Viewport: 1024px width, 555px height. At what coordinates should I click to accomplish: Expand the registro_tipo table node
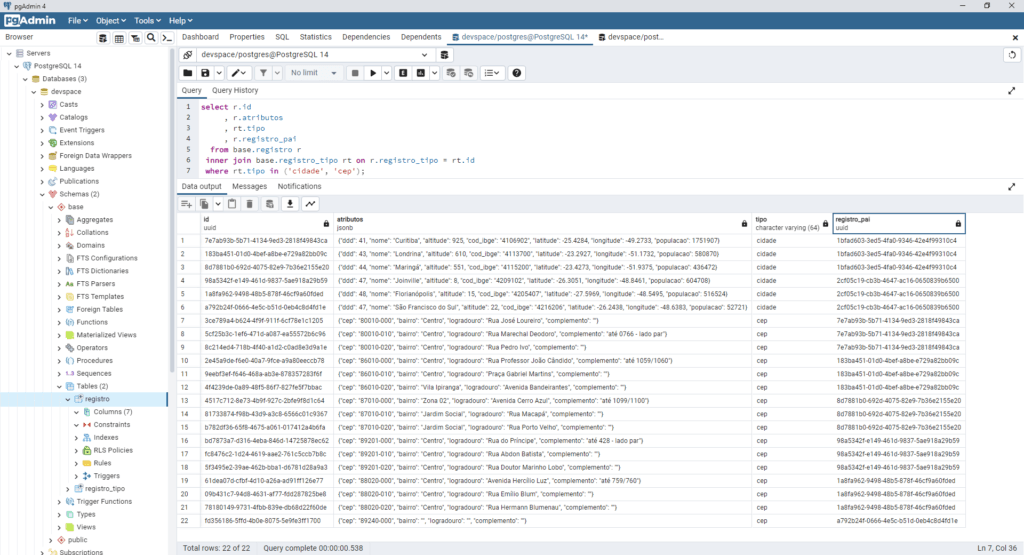(x=68, y=489)
